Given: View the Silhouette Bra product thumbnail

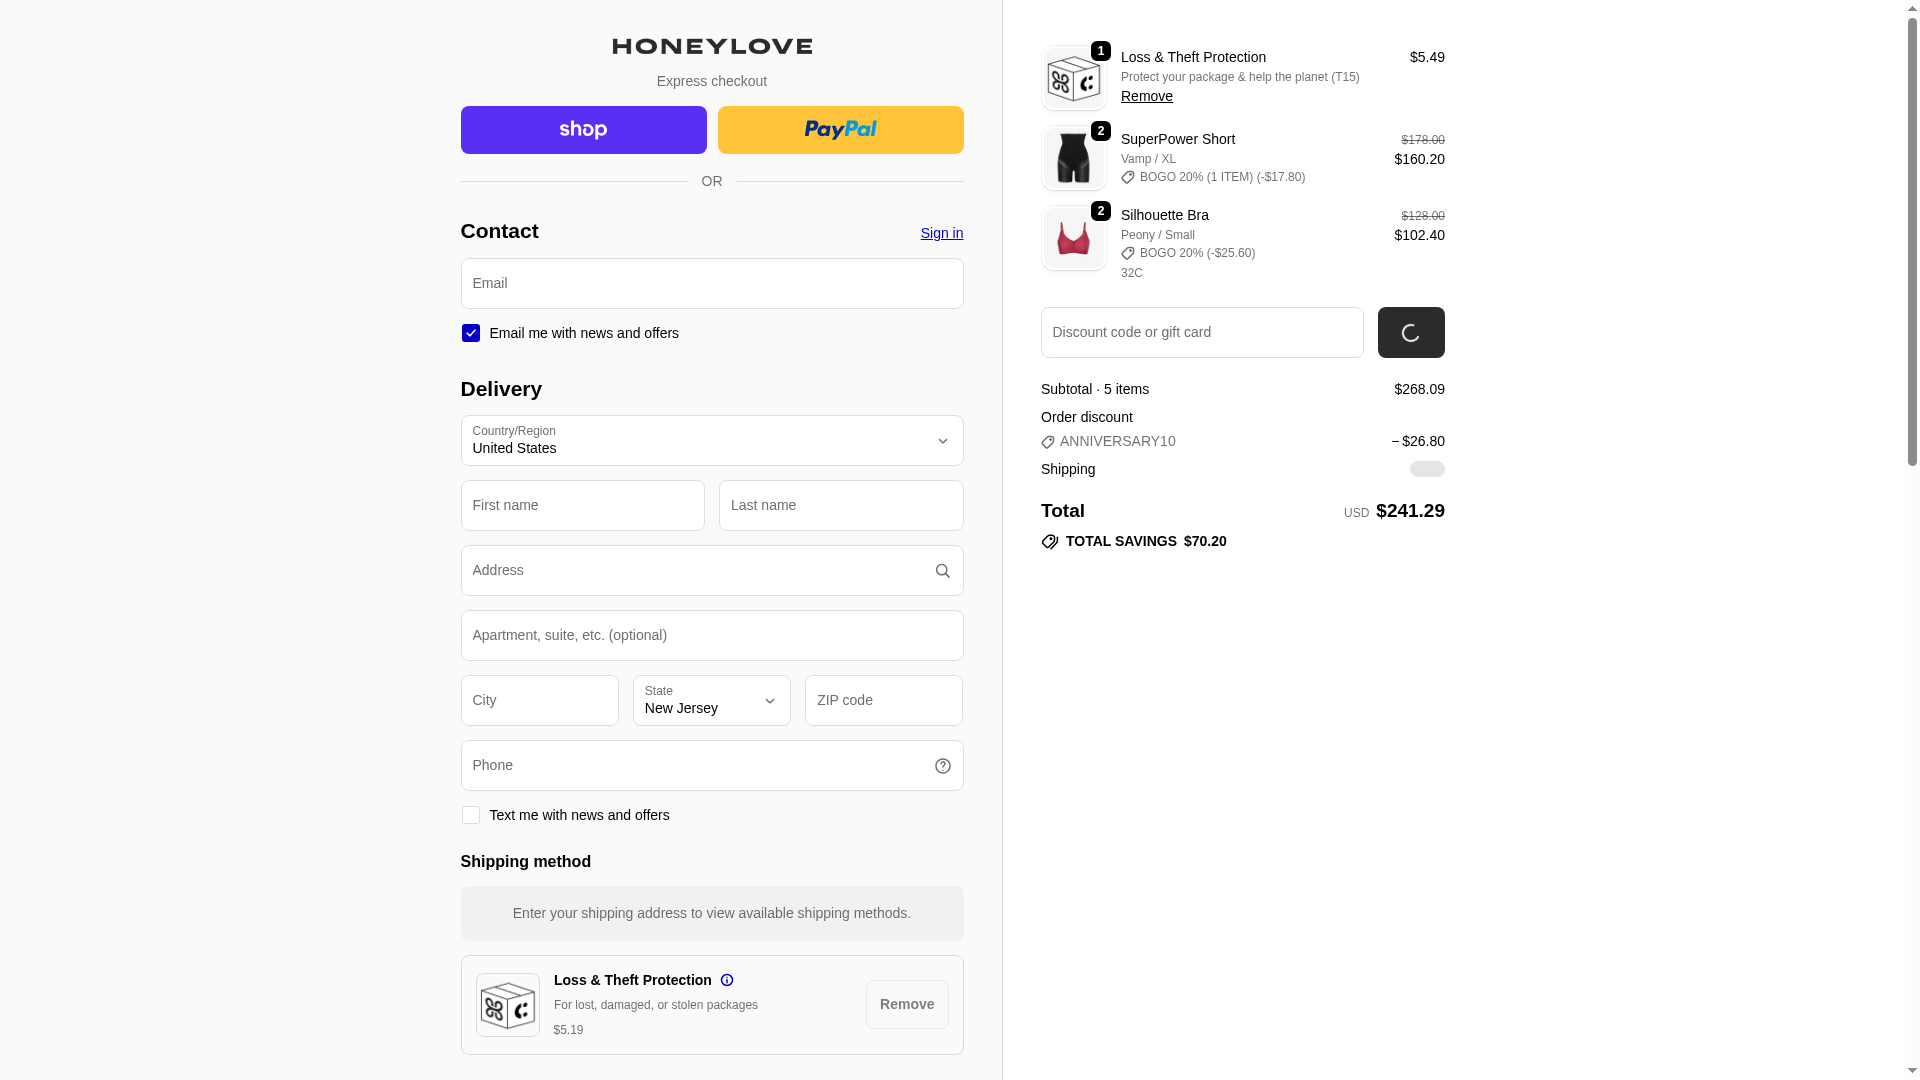Looking at the screenshot, I should tap(1074, 238).
